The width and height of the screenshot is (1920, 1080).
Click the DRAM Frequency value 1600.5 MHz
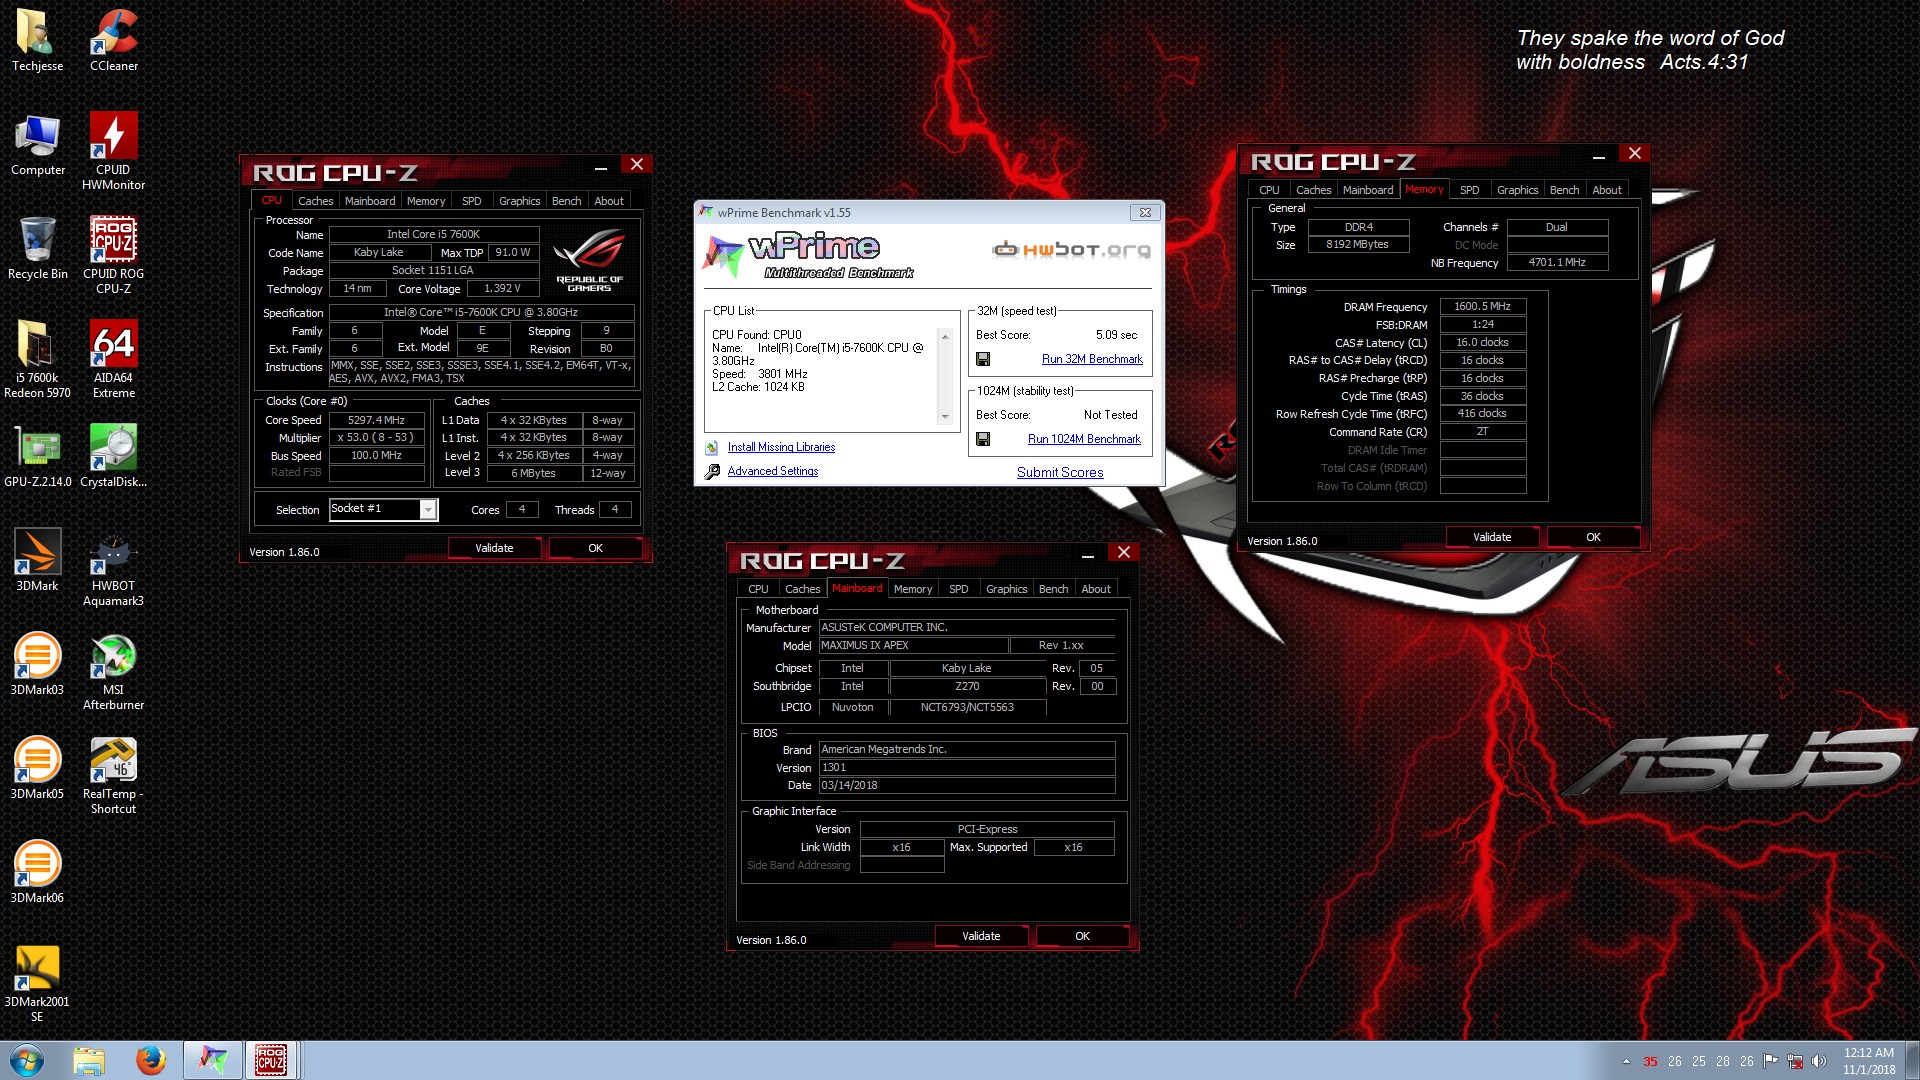pyautogui.click(x=1482, y=307)
